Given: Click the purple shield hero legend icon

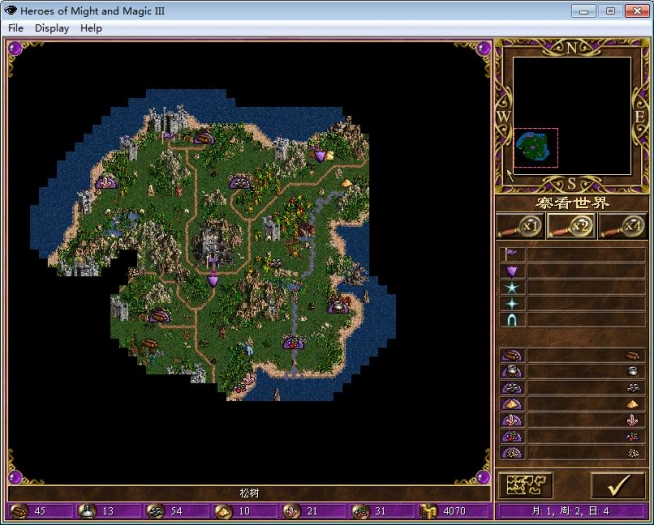Looking at the screenshot, I should pyautogui.click(x=511, y=271).
